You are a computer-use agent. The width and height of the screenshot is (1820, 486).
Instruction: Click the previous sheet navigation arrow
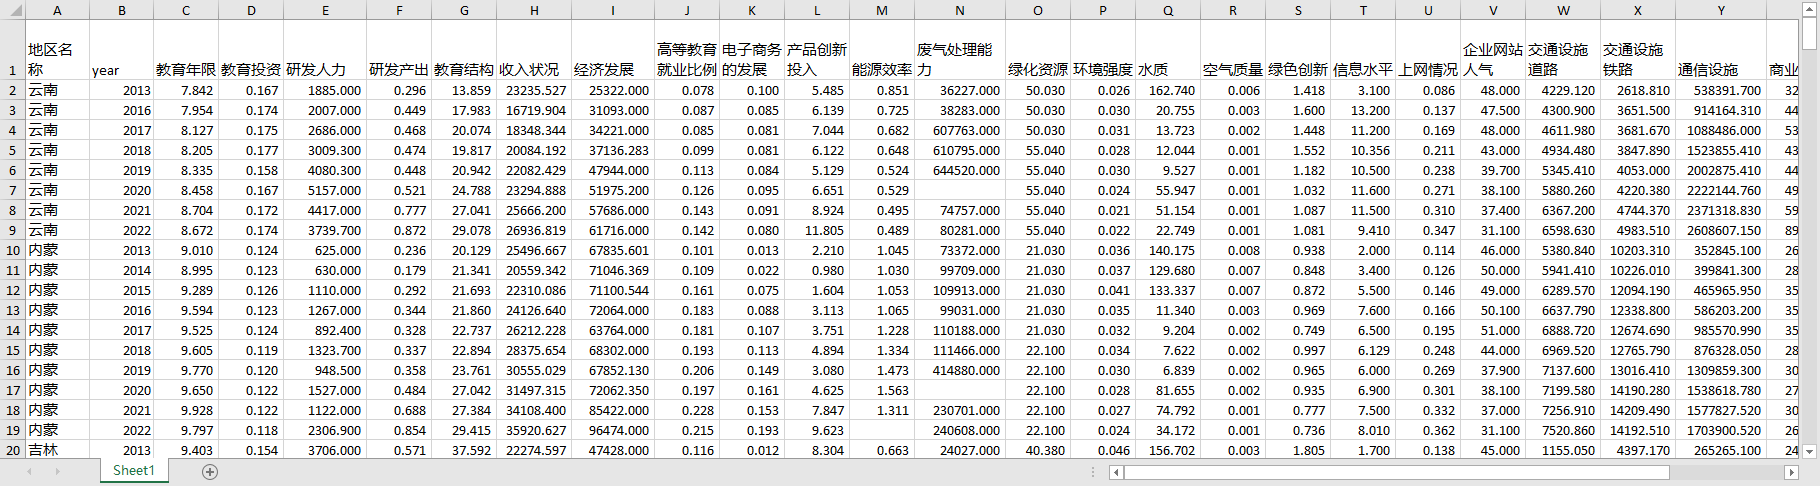(x=29, y=472)
